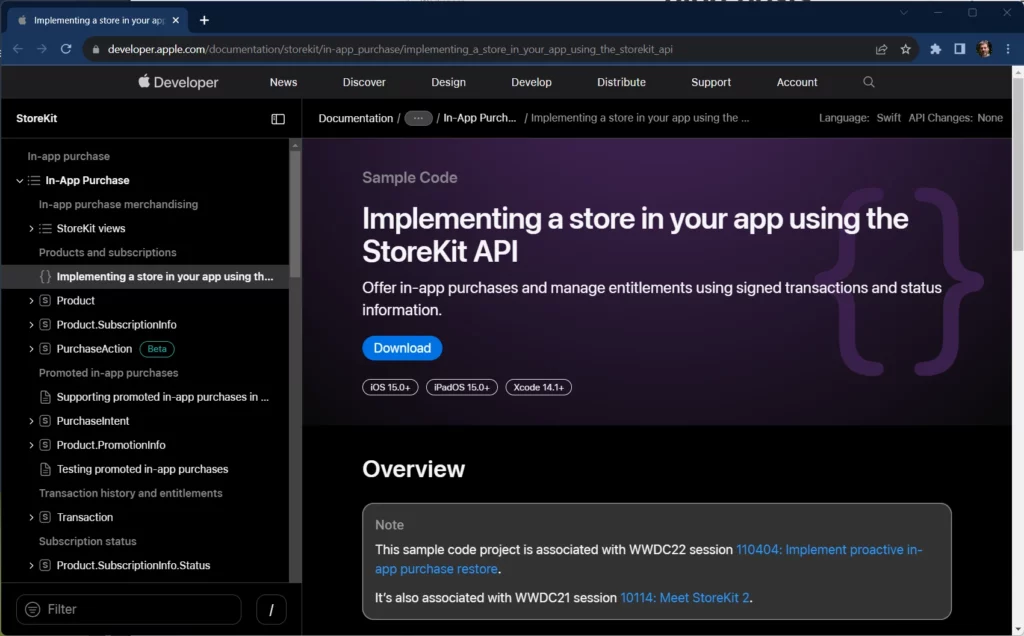Toggle the StoreKit sidebar panel icon
The width and height of the screenshot is (1024, 636).
point(278,119)
